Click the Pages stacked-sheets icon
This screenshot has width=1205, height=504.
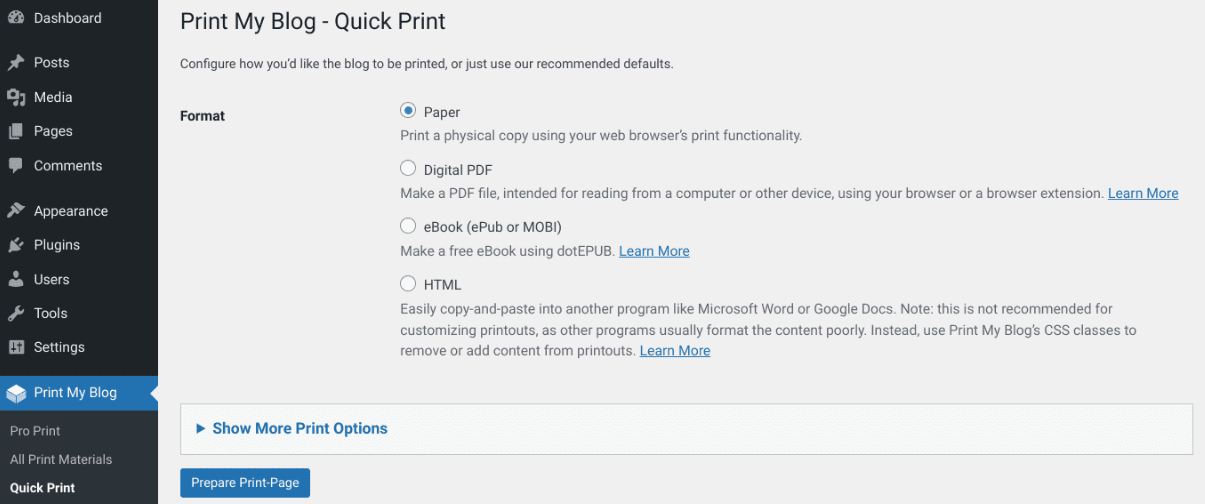click(16, 131)
